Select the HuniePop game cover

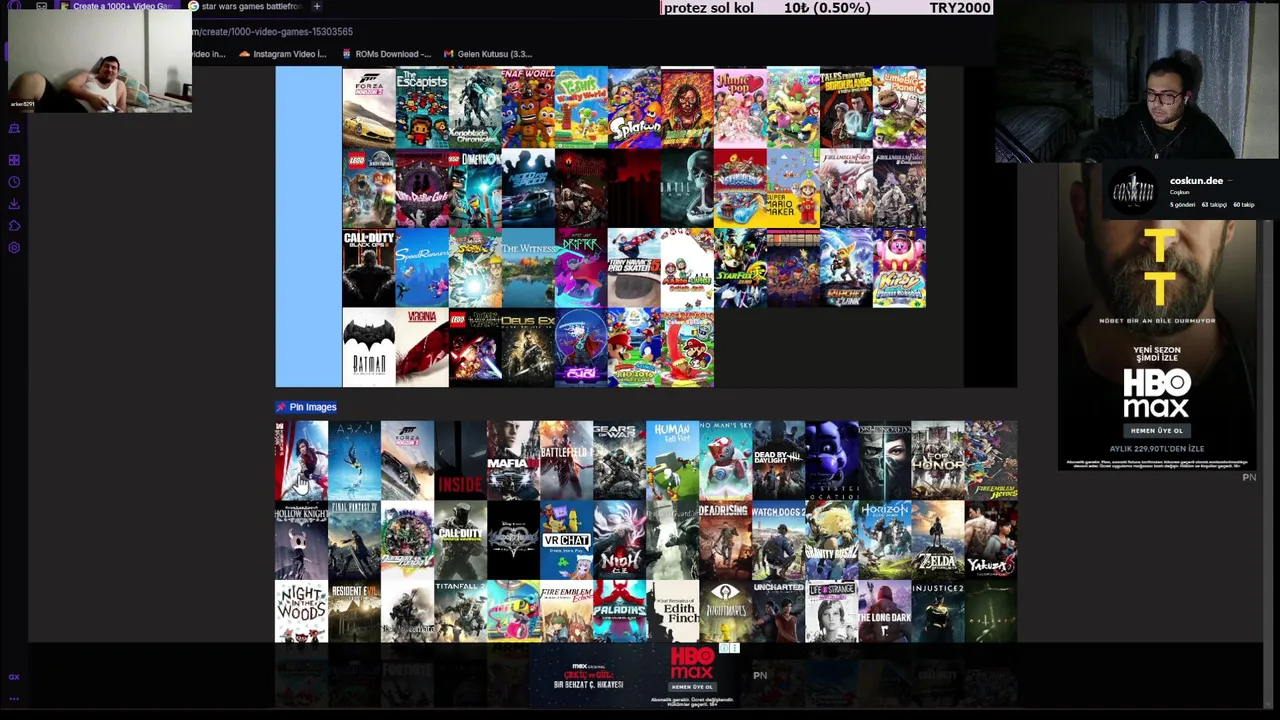[739, 108]
